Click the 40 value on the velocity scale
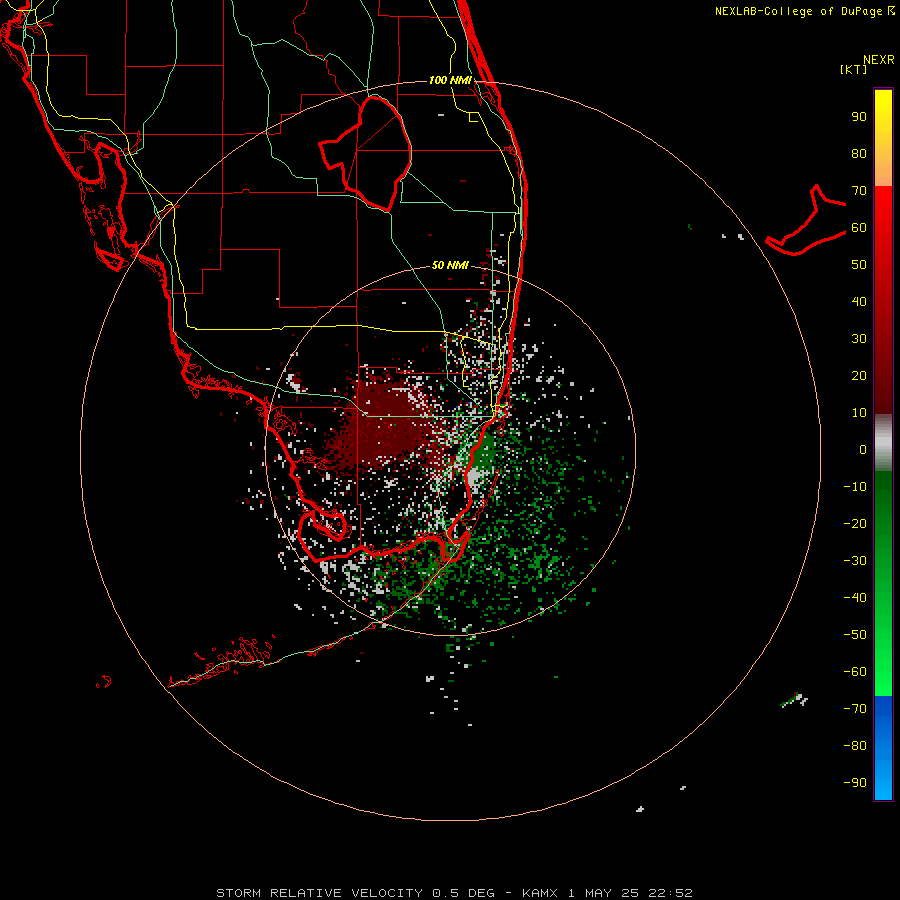Viewport: 900px width, 900px height. [859, 302]
